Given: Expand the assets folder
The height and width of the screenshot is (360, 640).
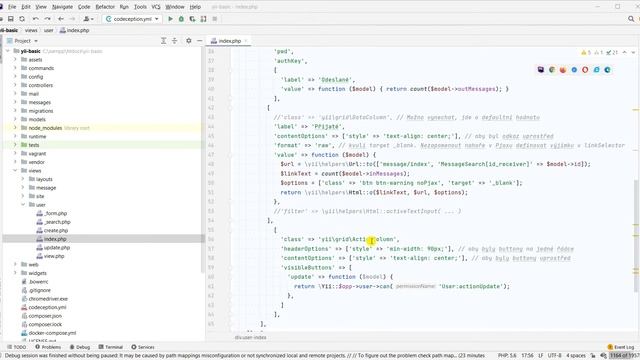Looking at the screenshot, I should pyautogui.click(x=15, y=60).
